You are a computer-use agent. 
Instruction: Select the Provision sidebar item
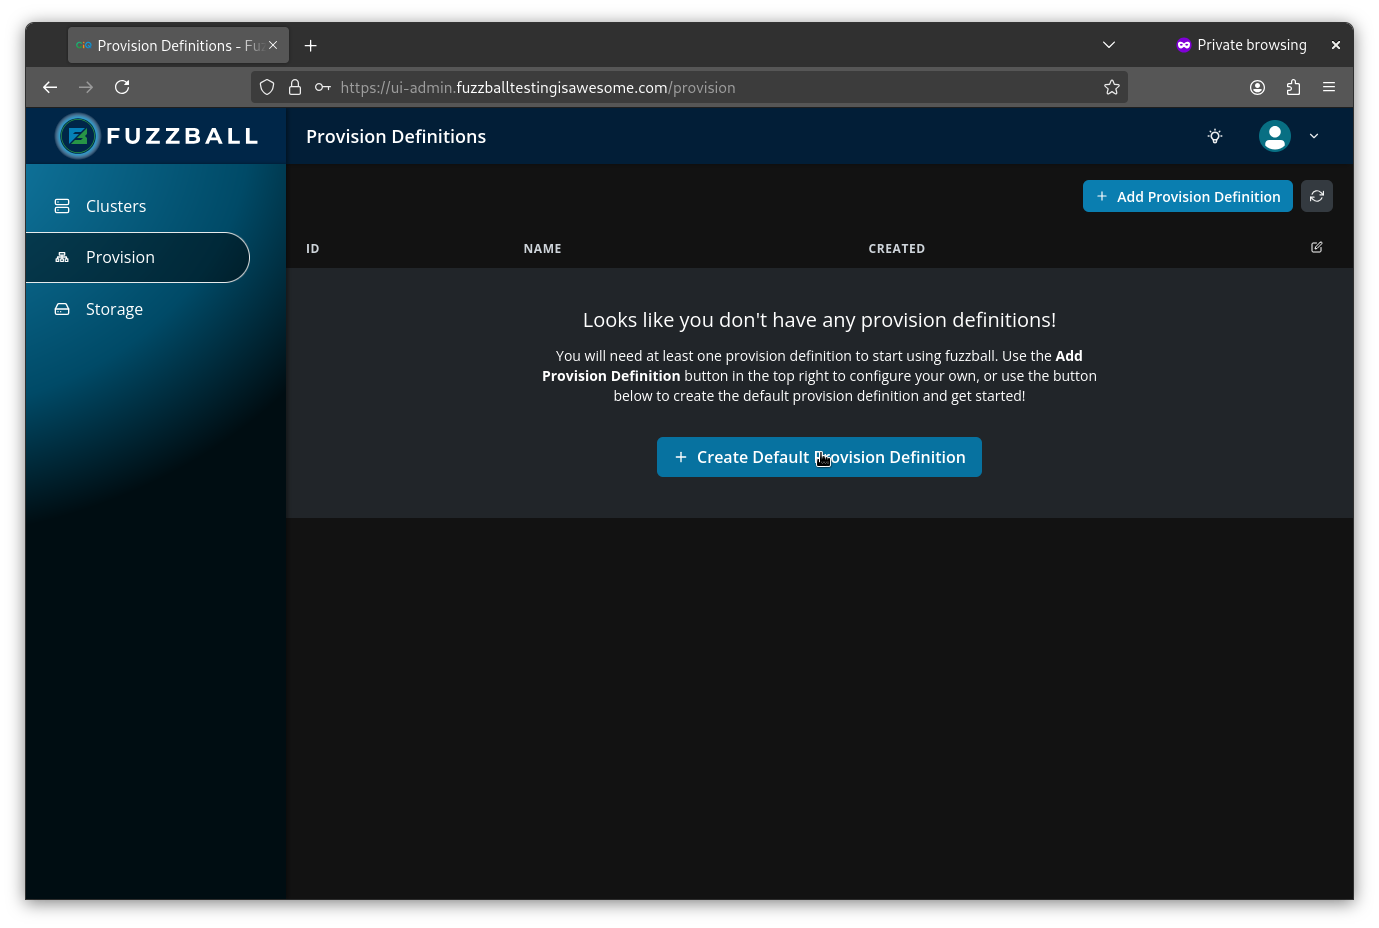click(138, 257)
